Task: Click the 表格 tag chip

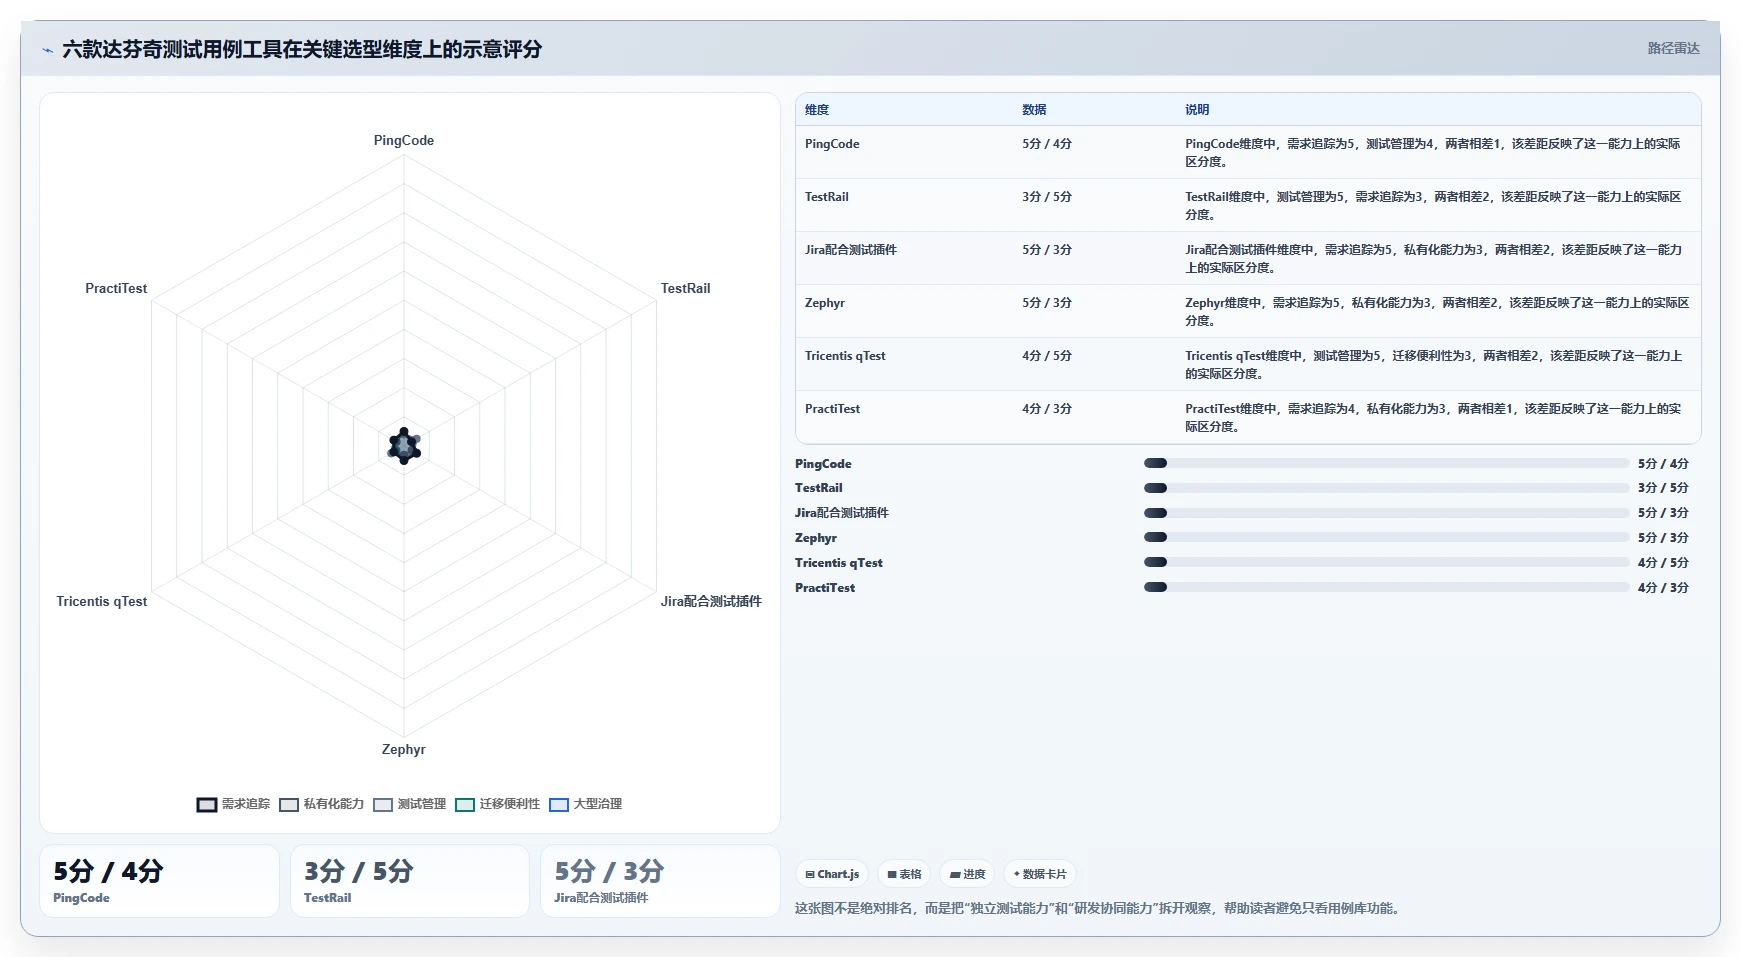Action: click(x=904, y=874)
